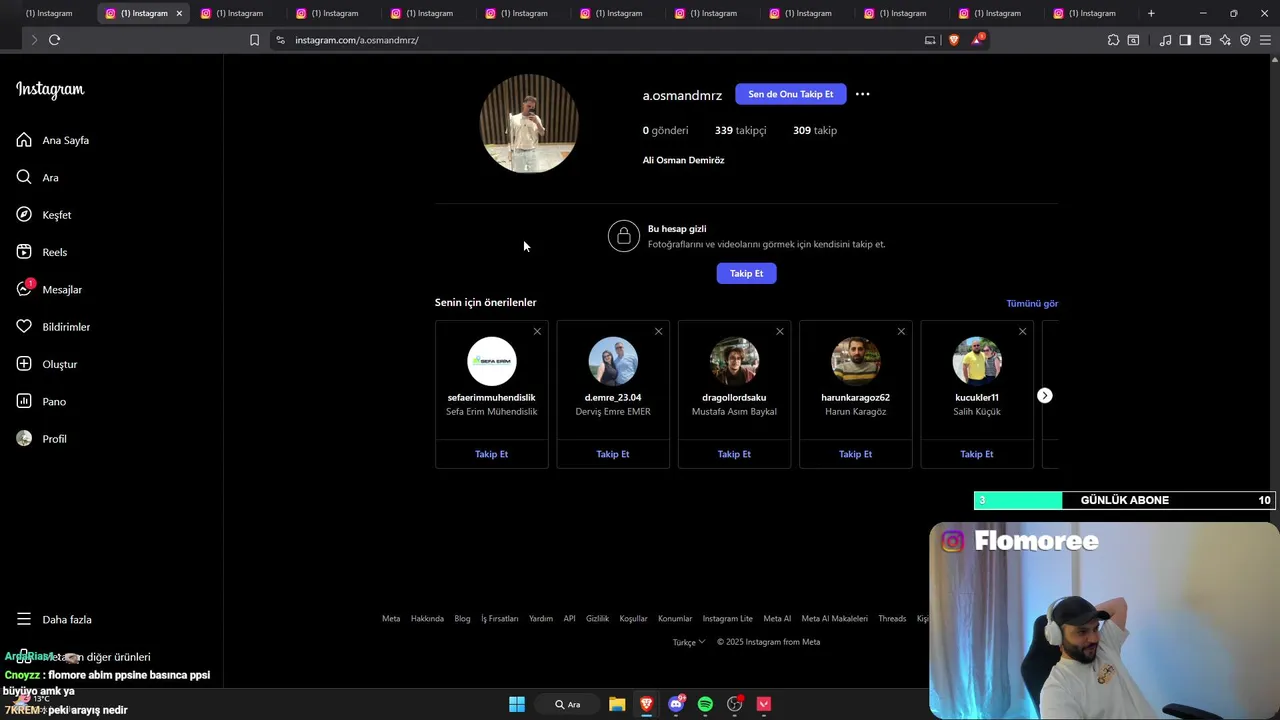This screenshot has height=720, width=1280.
Task: Follow harunkaragoz62 with Takip Et
Action: click(x=855, y=454)
